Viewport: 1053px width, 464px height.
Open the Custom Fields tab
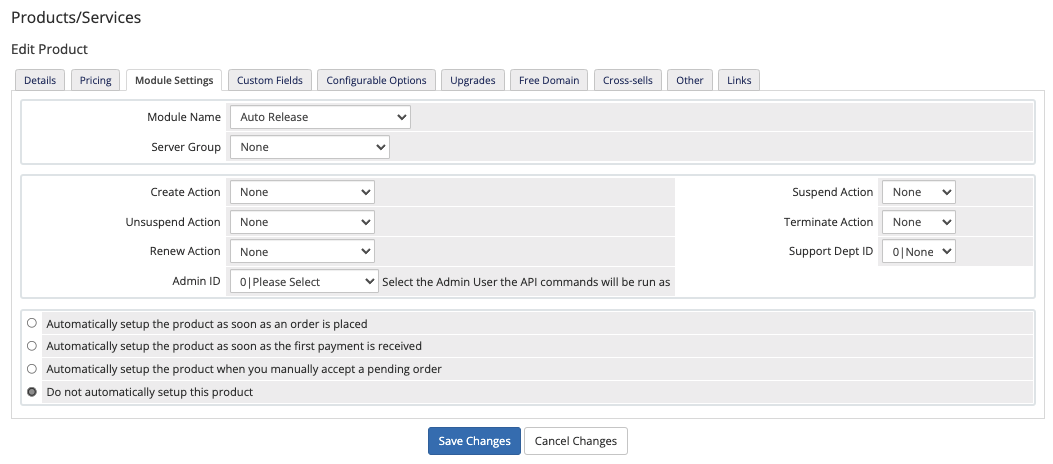coord(269,80)
